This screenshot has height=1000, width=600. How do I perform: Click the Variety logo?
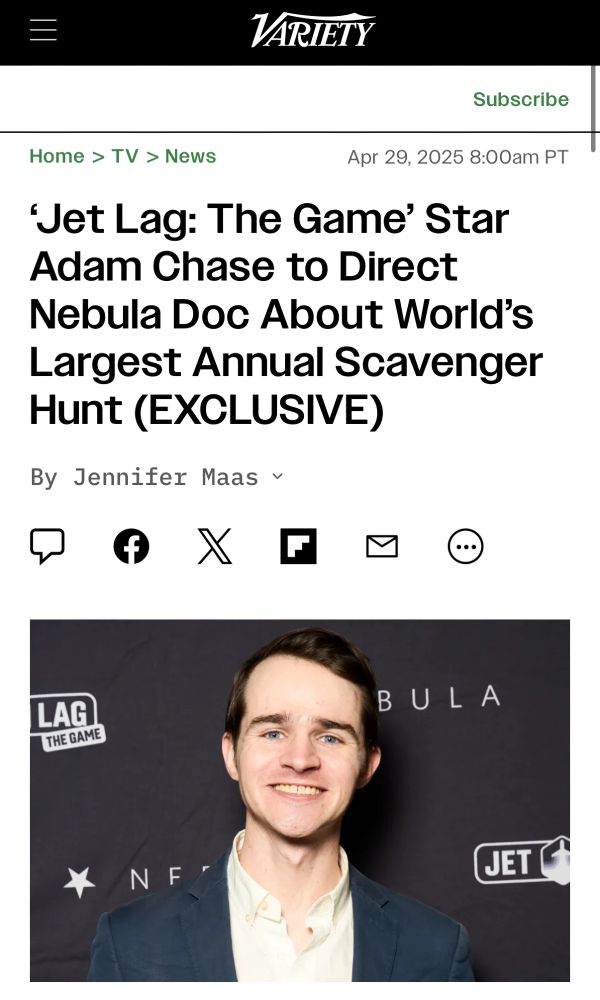click(x=312, y=31)
